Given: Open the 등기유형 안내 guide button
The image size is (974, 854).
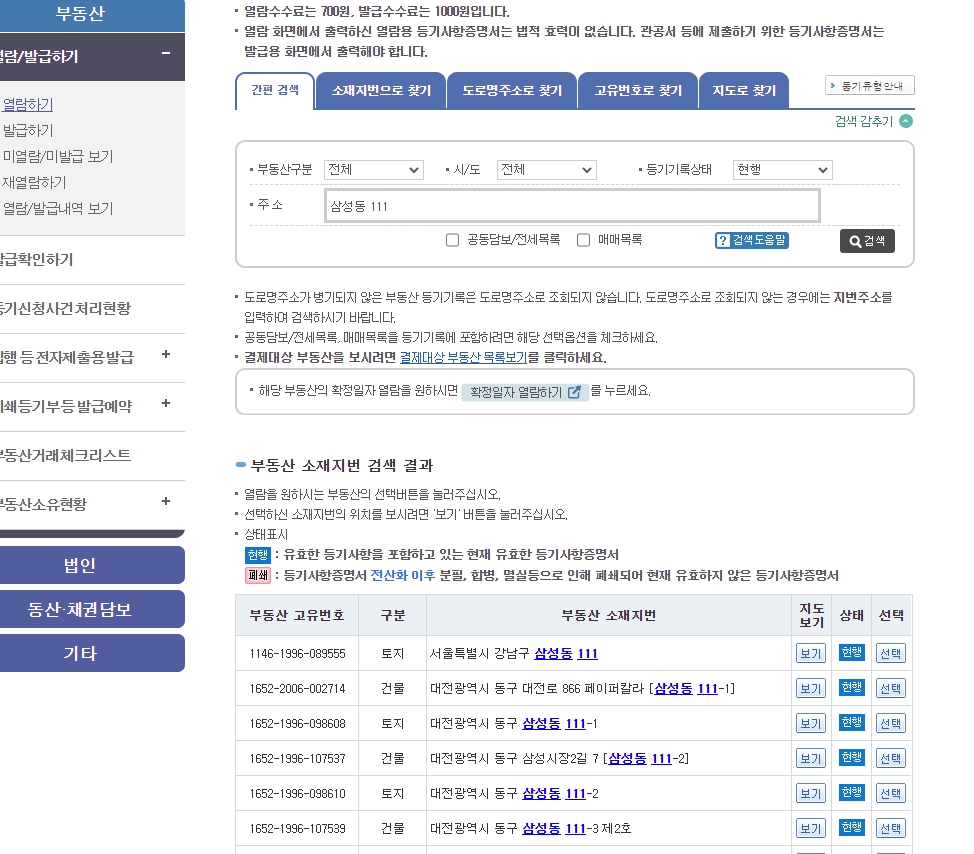Looking at the screenshot, I should (x=870, y=86).
